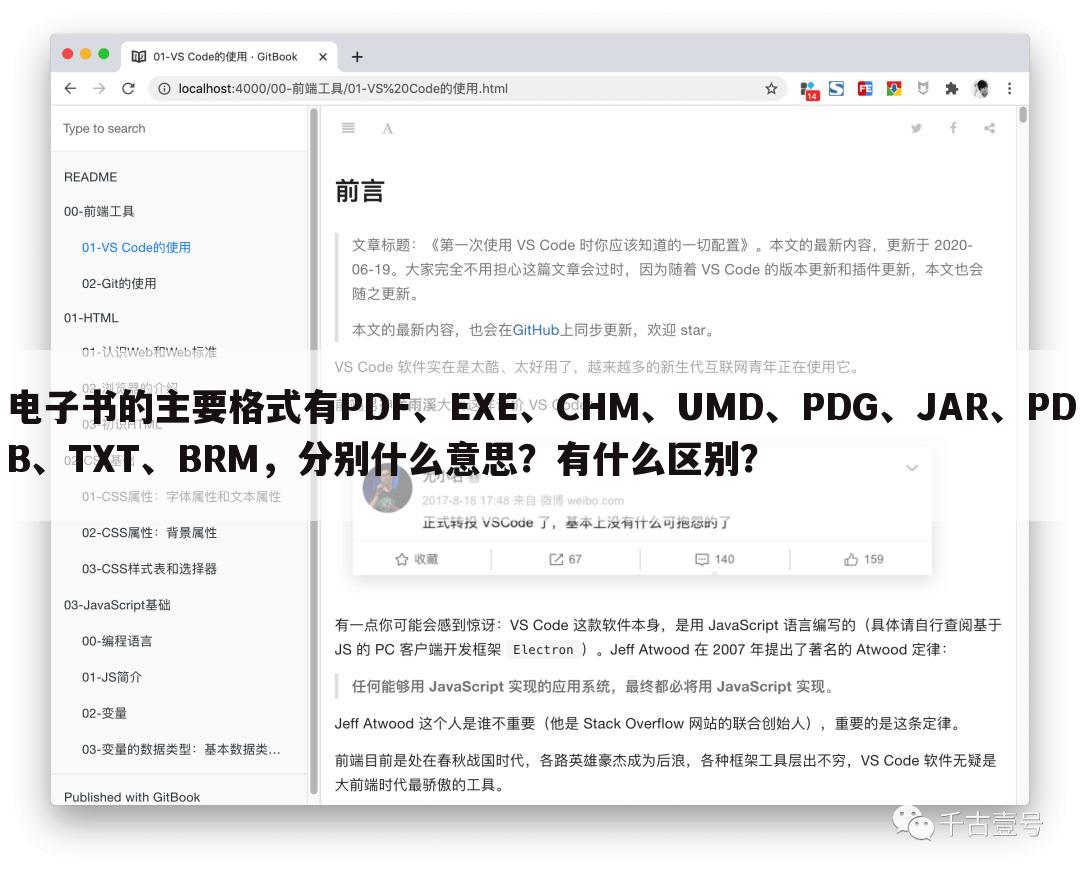This screenshot has height=872, width=1080.
Task: Open the 01-HTML chapter
Action: point(91,318)
